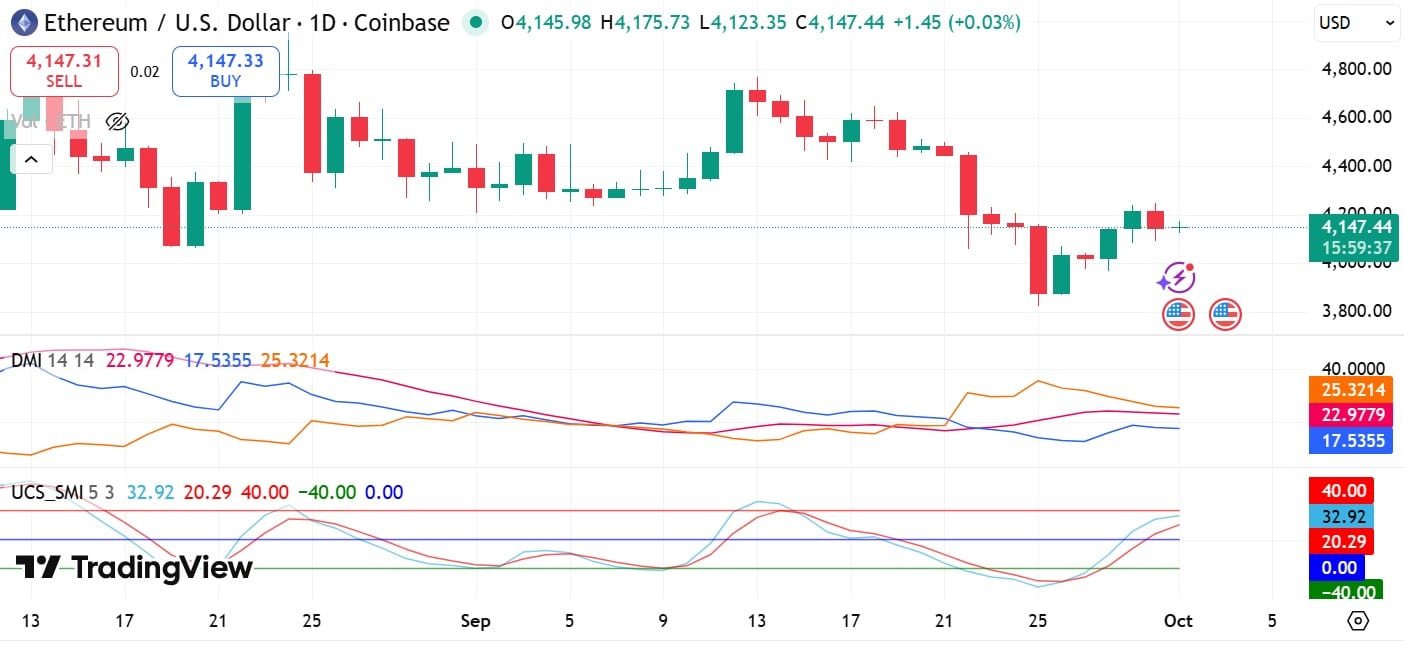Hide the UCS_SMI indicator
Viewport: 1404px width, 648px height.
click(x=48, y=492)
